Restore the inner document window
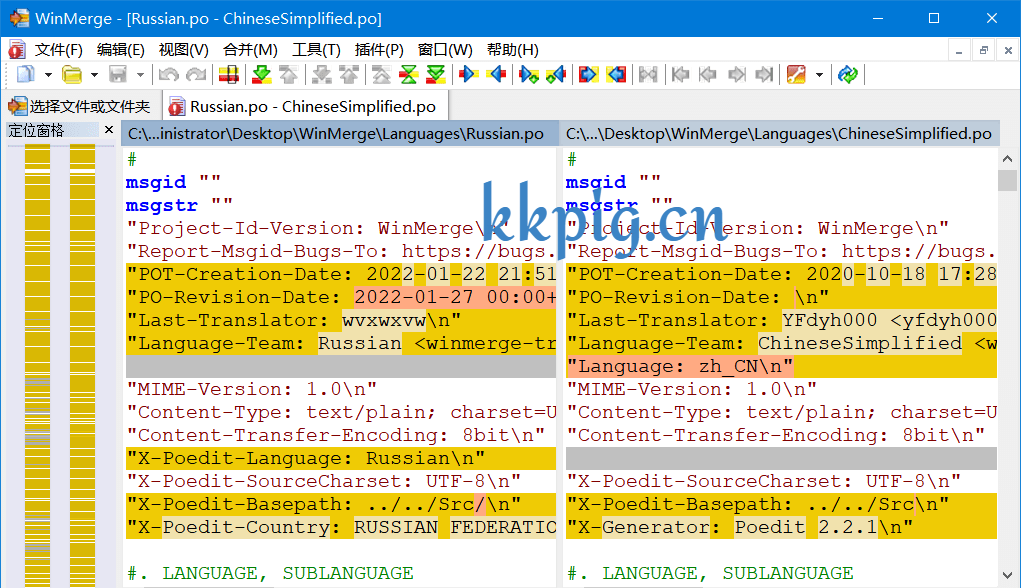The height and width of the screenshot is (588, 1021). (983, 50)
